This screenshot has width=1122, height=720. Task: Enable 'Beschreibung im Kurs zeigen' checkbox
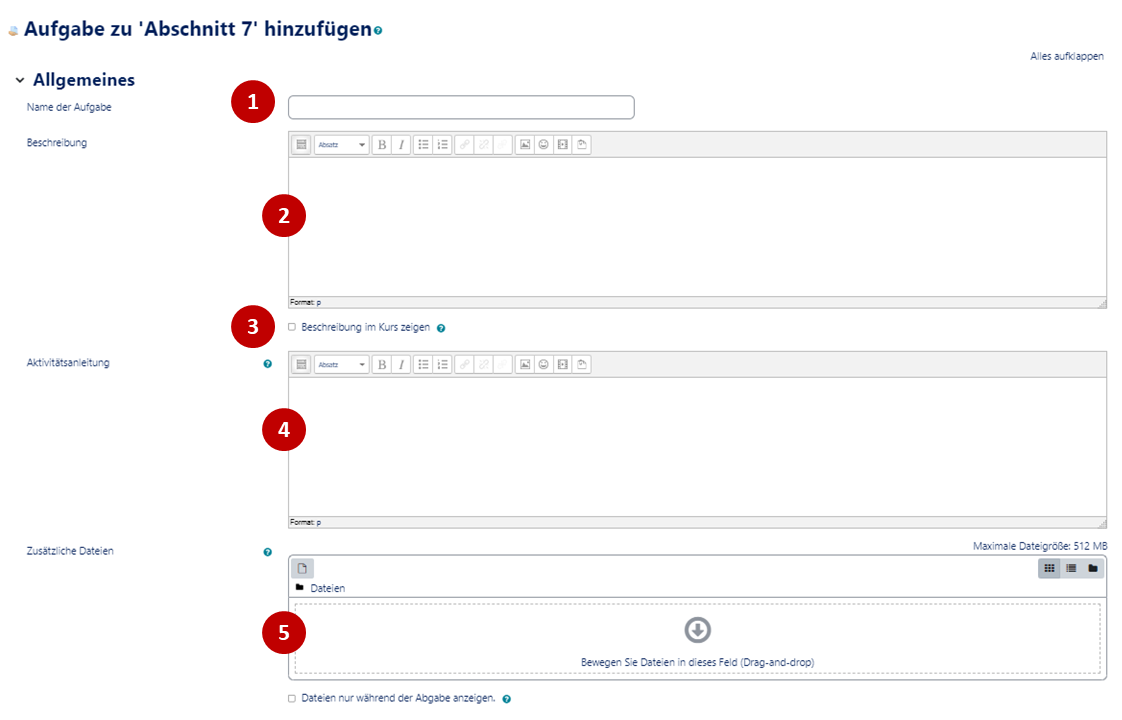coord(292,327)
